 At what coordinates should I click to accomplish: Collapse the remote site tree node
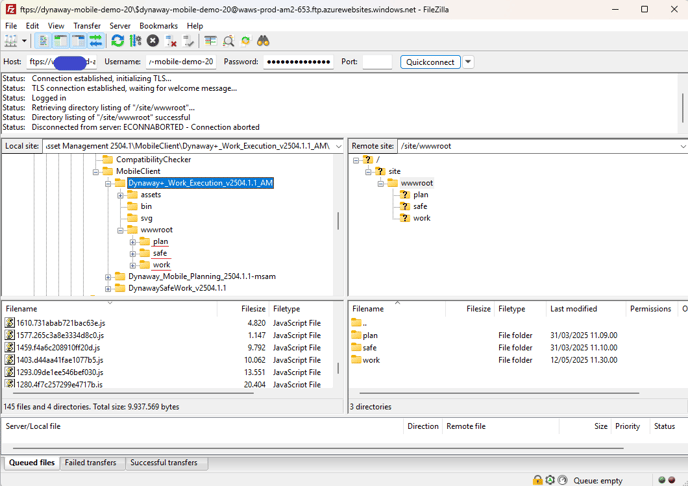click(x=368, y=172)
